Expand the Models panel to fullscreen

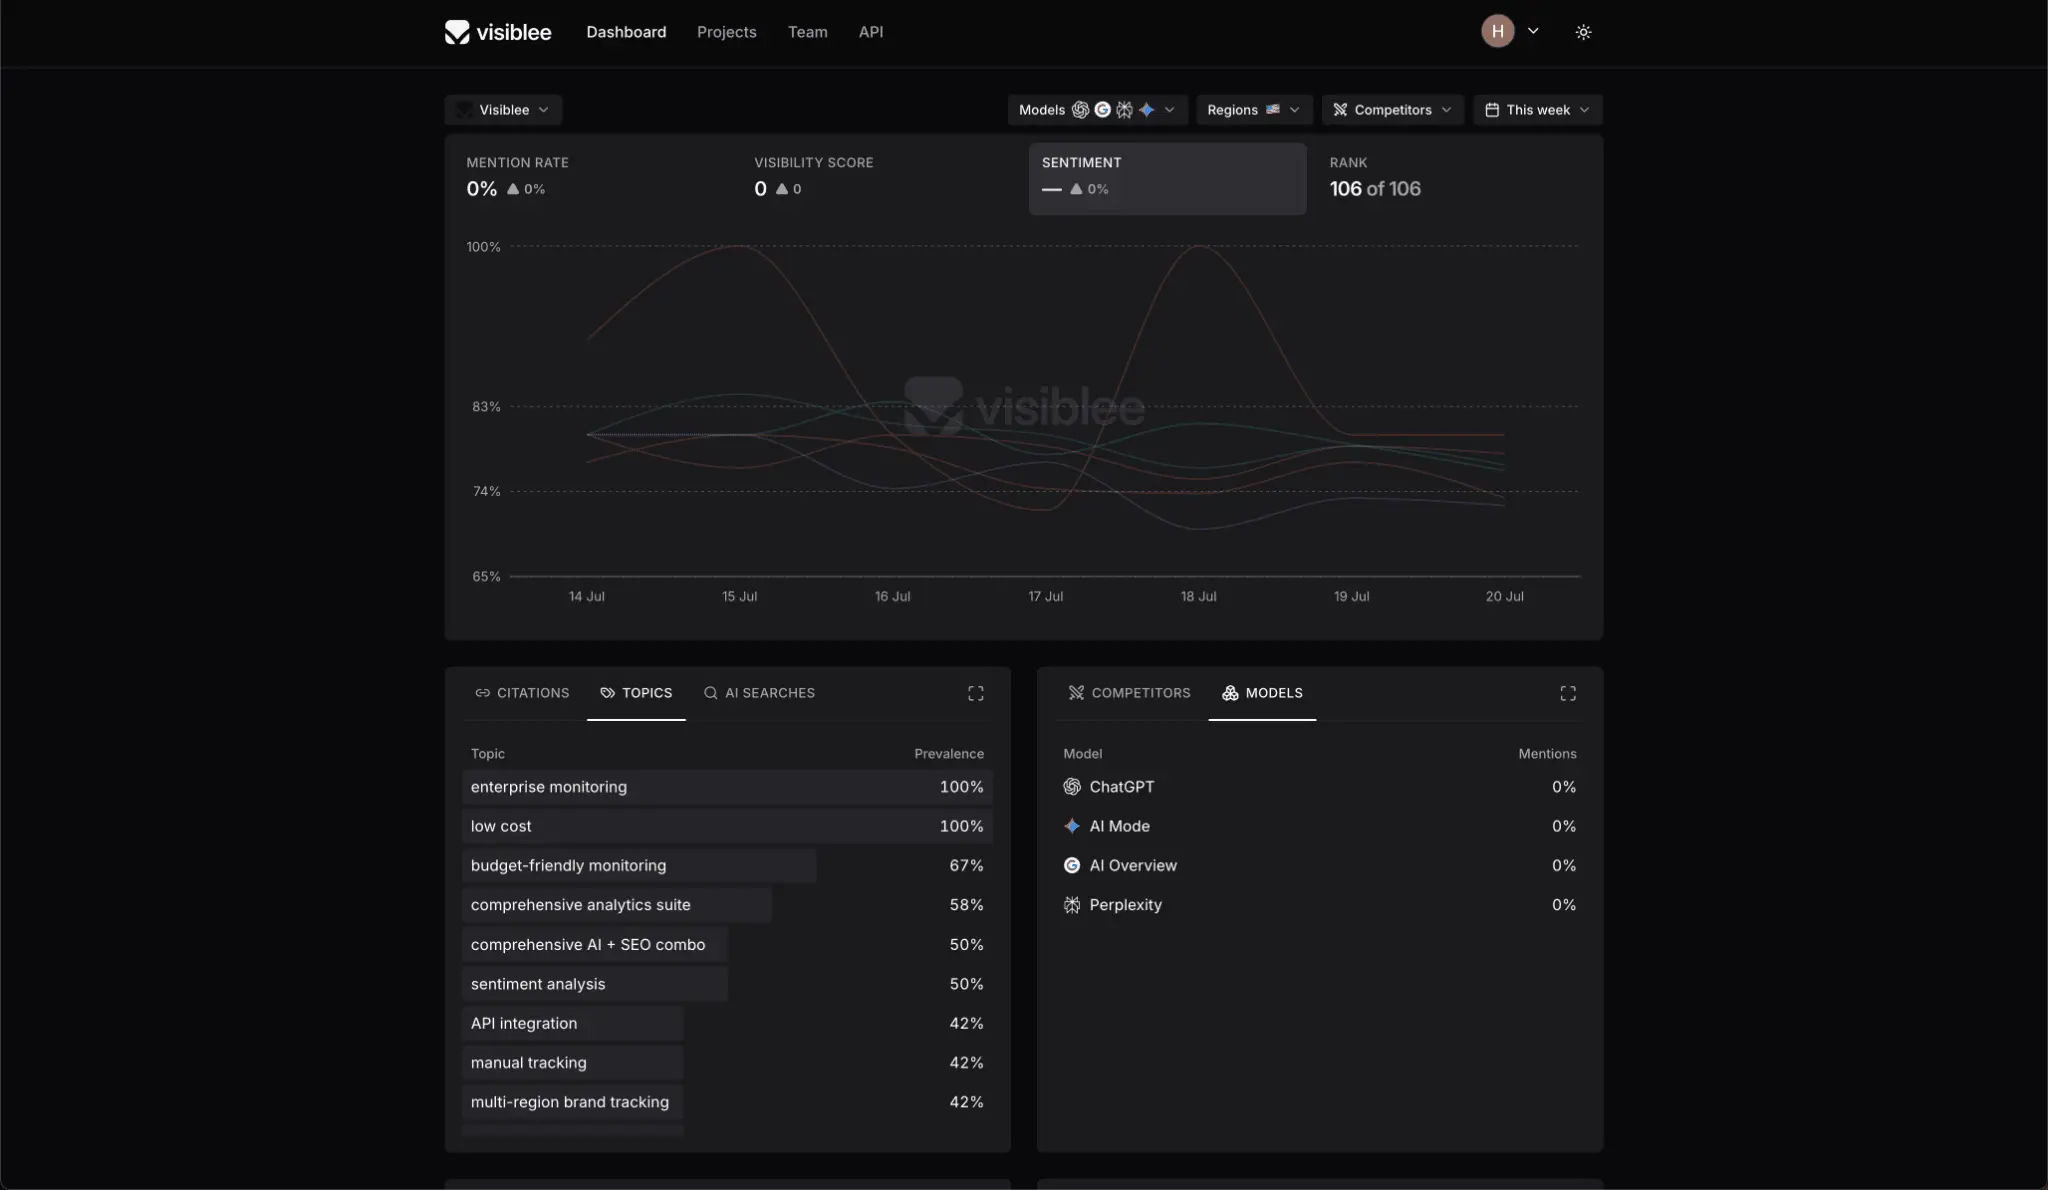pos(1568,693)
